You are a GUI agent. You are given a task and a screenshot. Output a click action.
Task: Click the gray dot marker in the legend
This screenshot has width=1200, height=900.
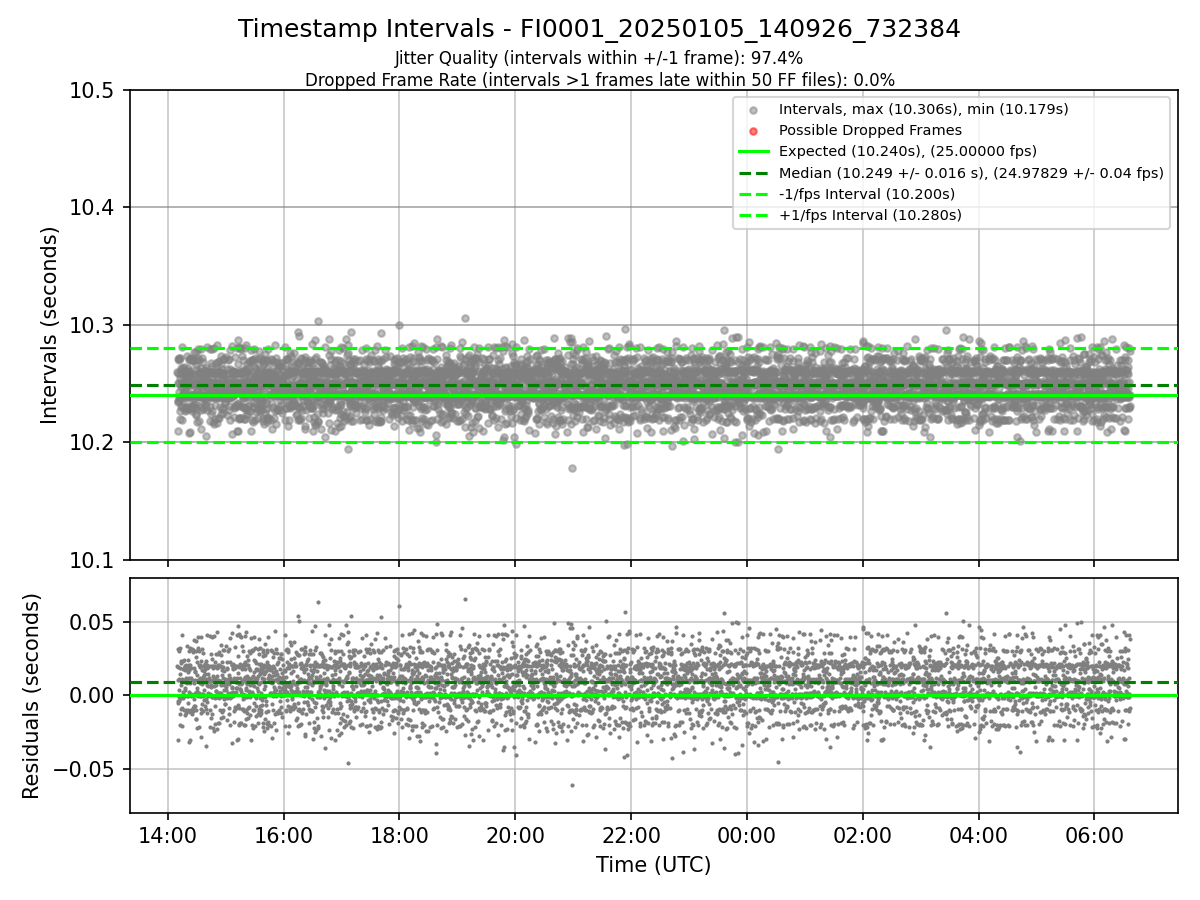tap(754, 110)
